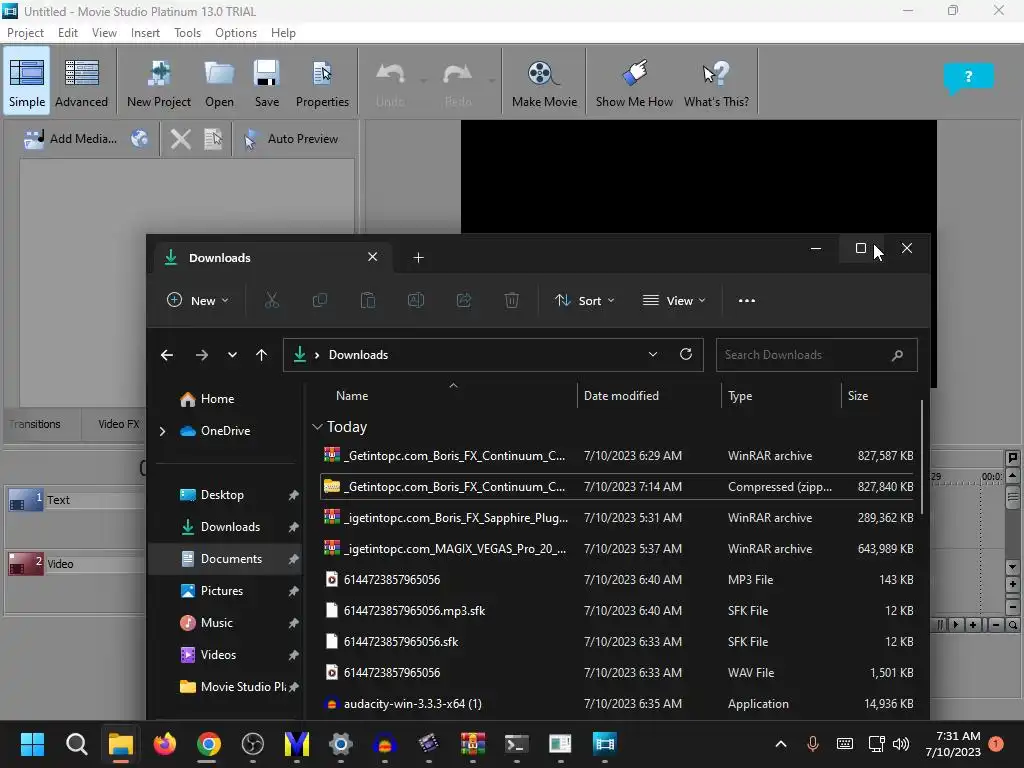Select Documents in navigation pane
The width and height of the screenshot is (1024, 768).
coord(224,559)
